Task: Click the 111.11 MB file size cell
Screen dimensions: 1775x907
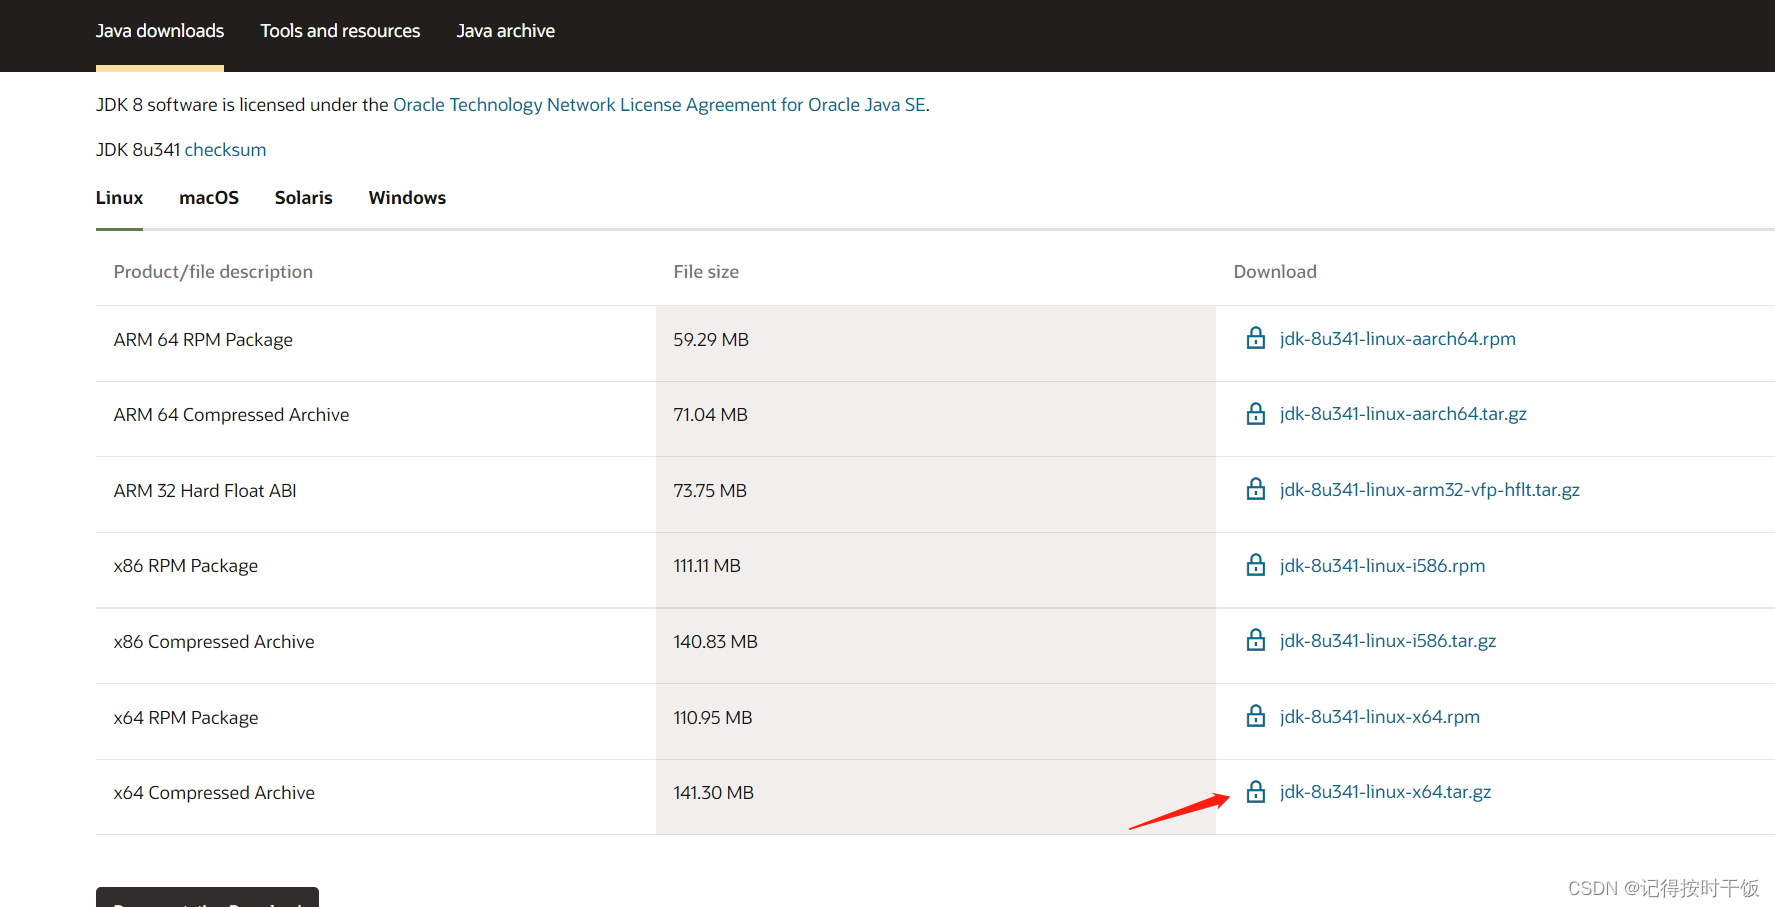Action: tap(936, 570)
